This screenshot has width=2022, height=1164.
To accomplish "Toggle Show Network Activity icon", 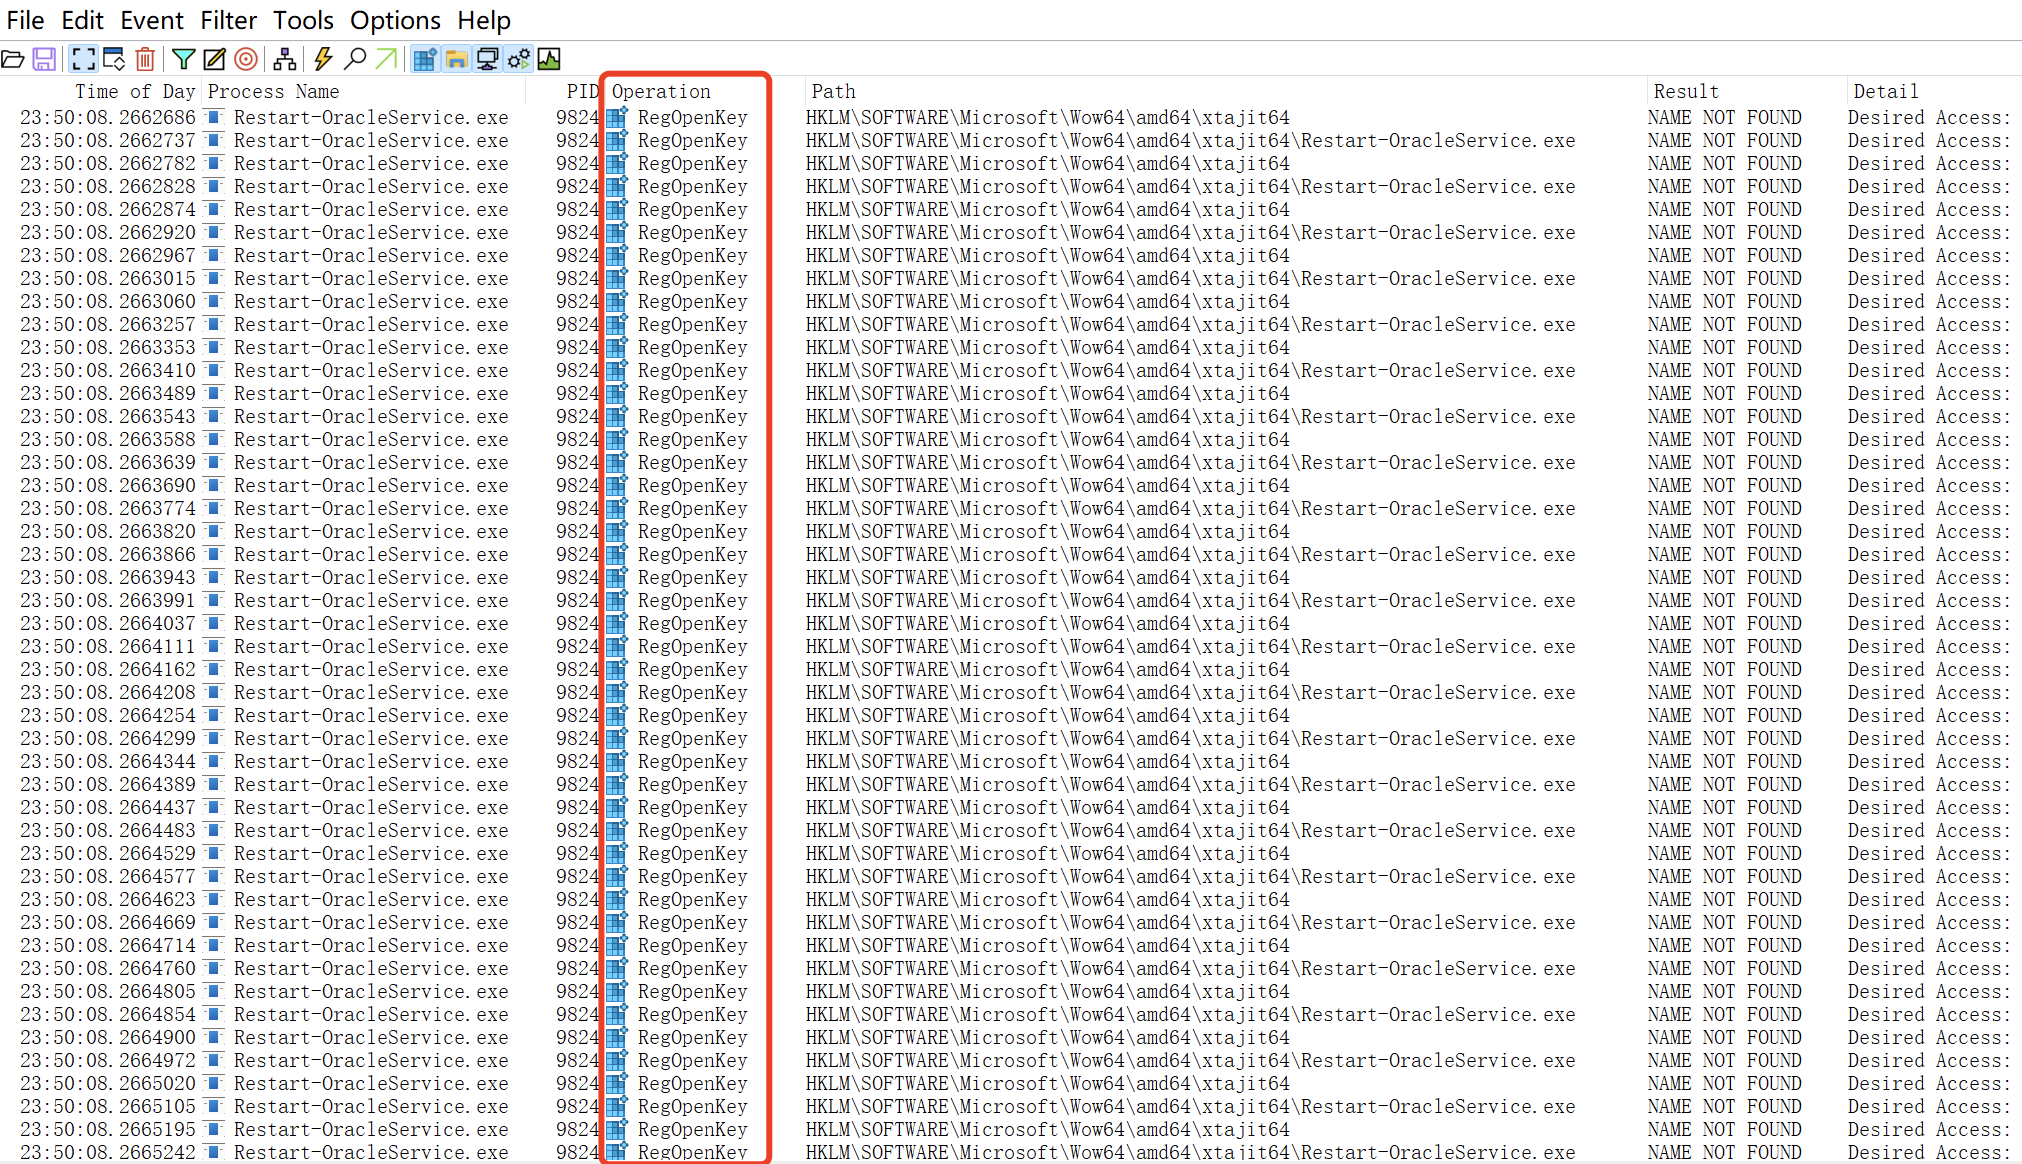I will 487,60.
